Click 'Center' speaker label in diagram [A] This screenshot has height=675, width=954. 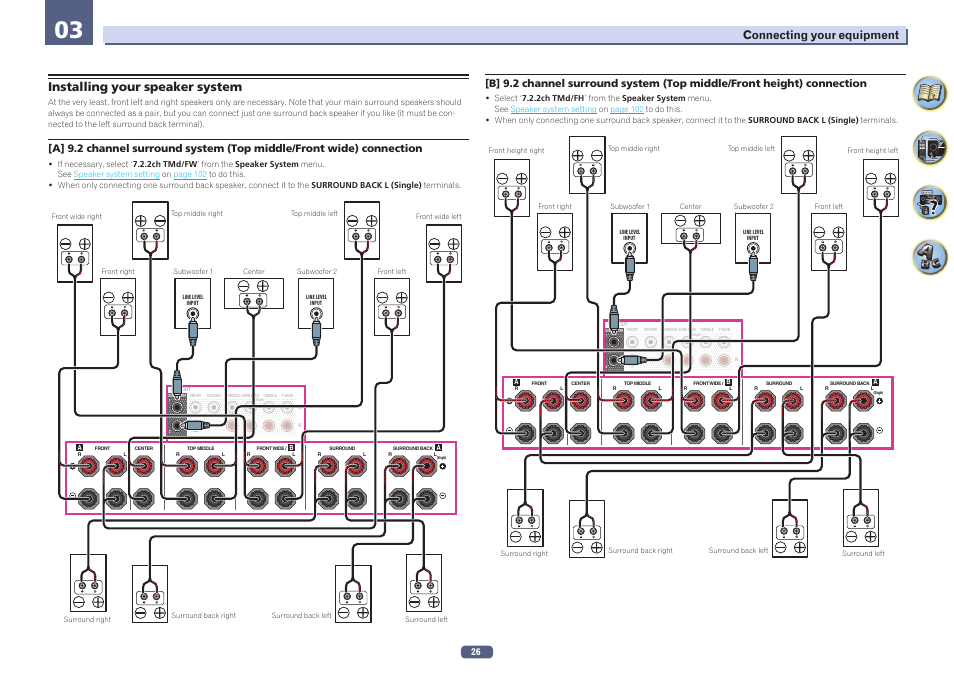click(254, 271)
